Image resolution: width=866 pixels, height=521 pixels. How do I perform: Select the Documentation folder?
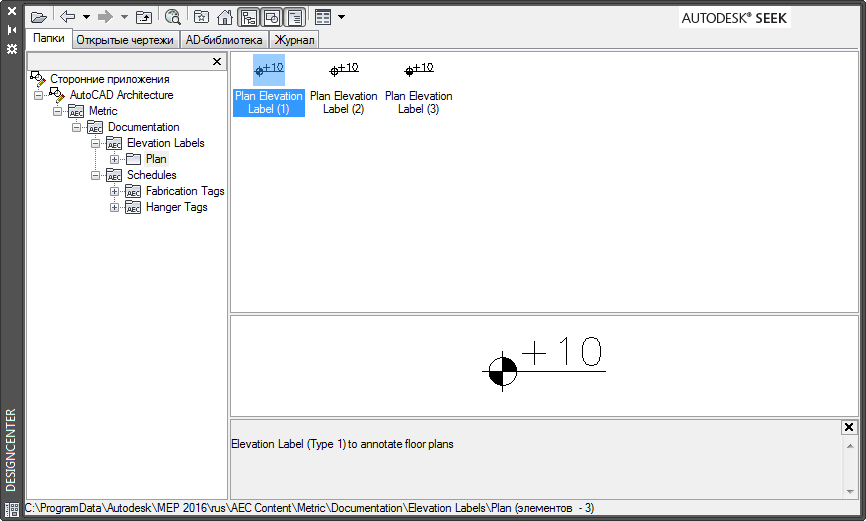144,127
